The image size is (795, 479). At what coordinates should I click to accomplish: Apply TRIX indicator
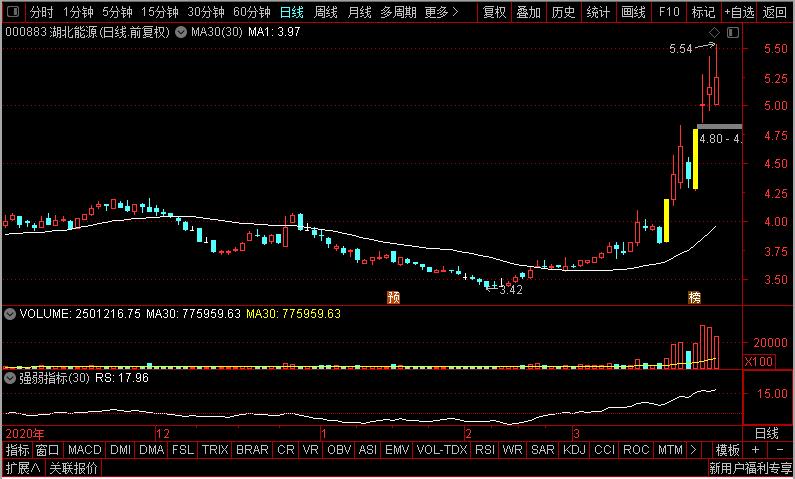click(x=215, y=450)
